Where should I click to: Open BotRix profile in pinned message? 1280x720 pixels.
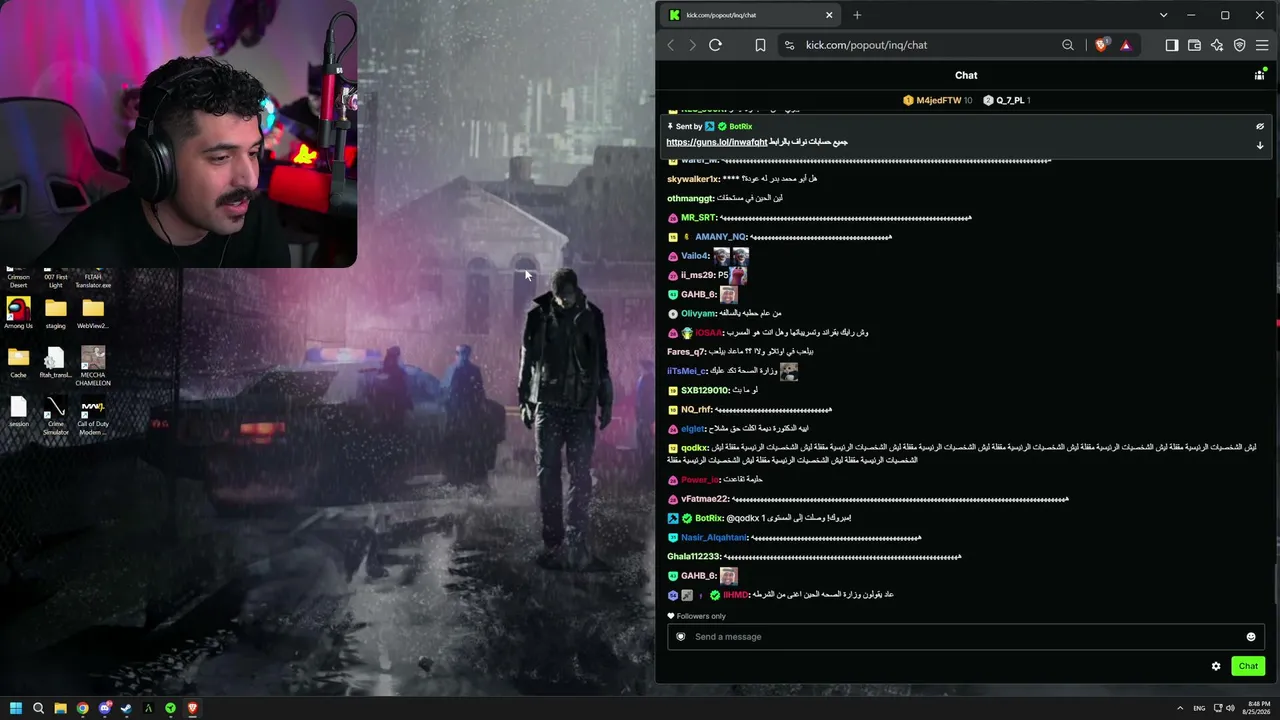[740, 127]
